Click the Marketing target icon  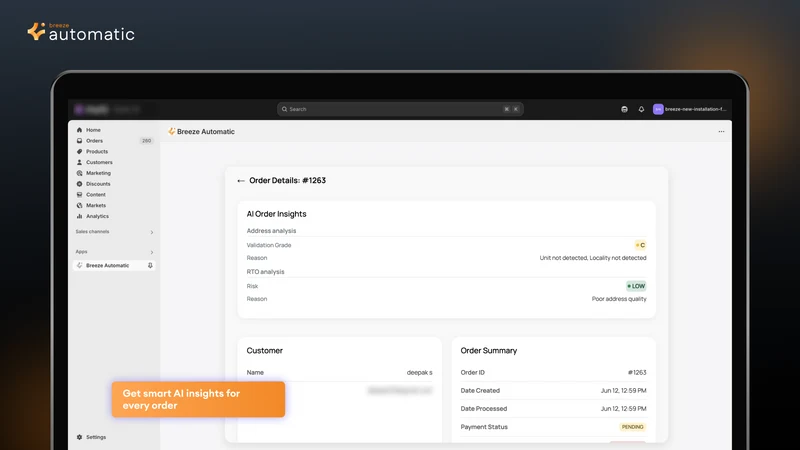pos(80,173)
